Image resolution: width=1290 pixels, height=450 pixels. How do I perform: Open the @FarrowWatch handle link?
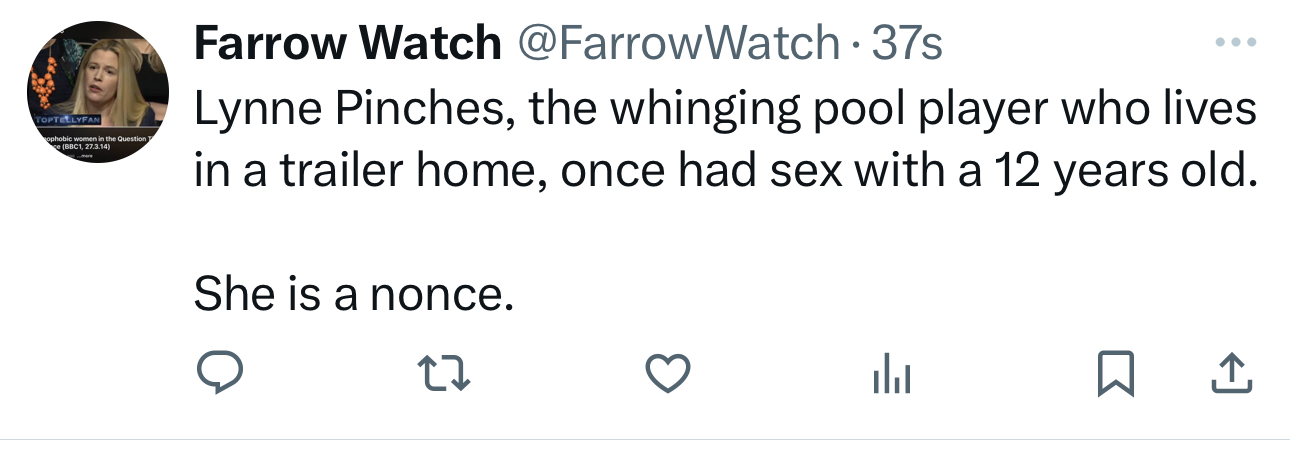pyautogui.click(x=676, y=42)
